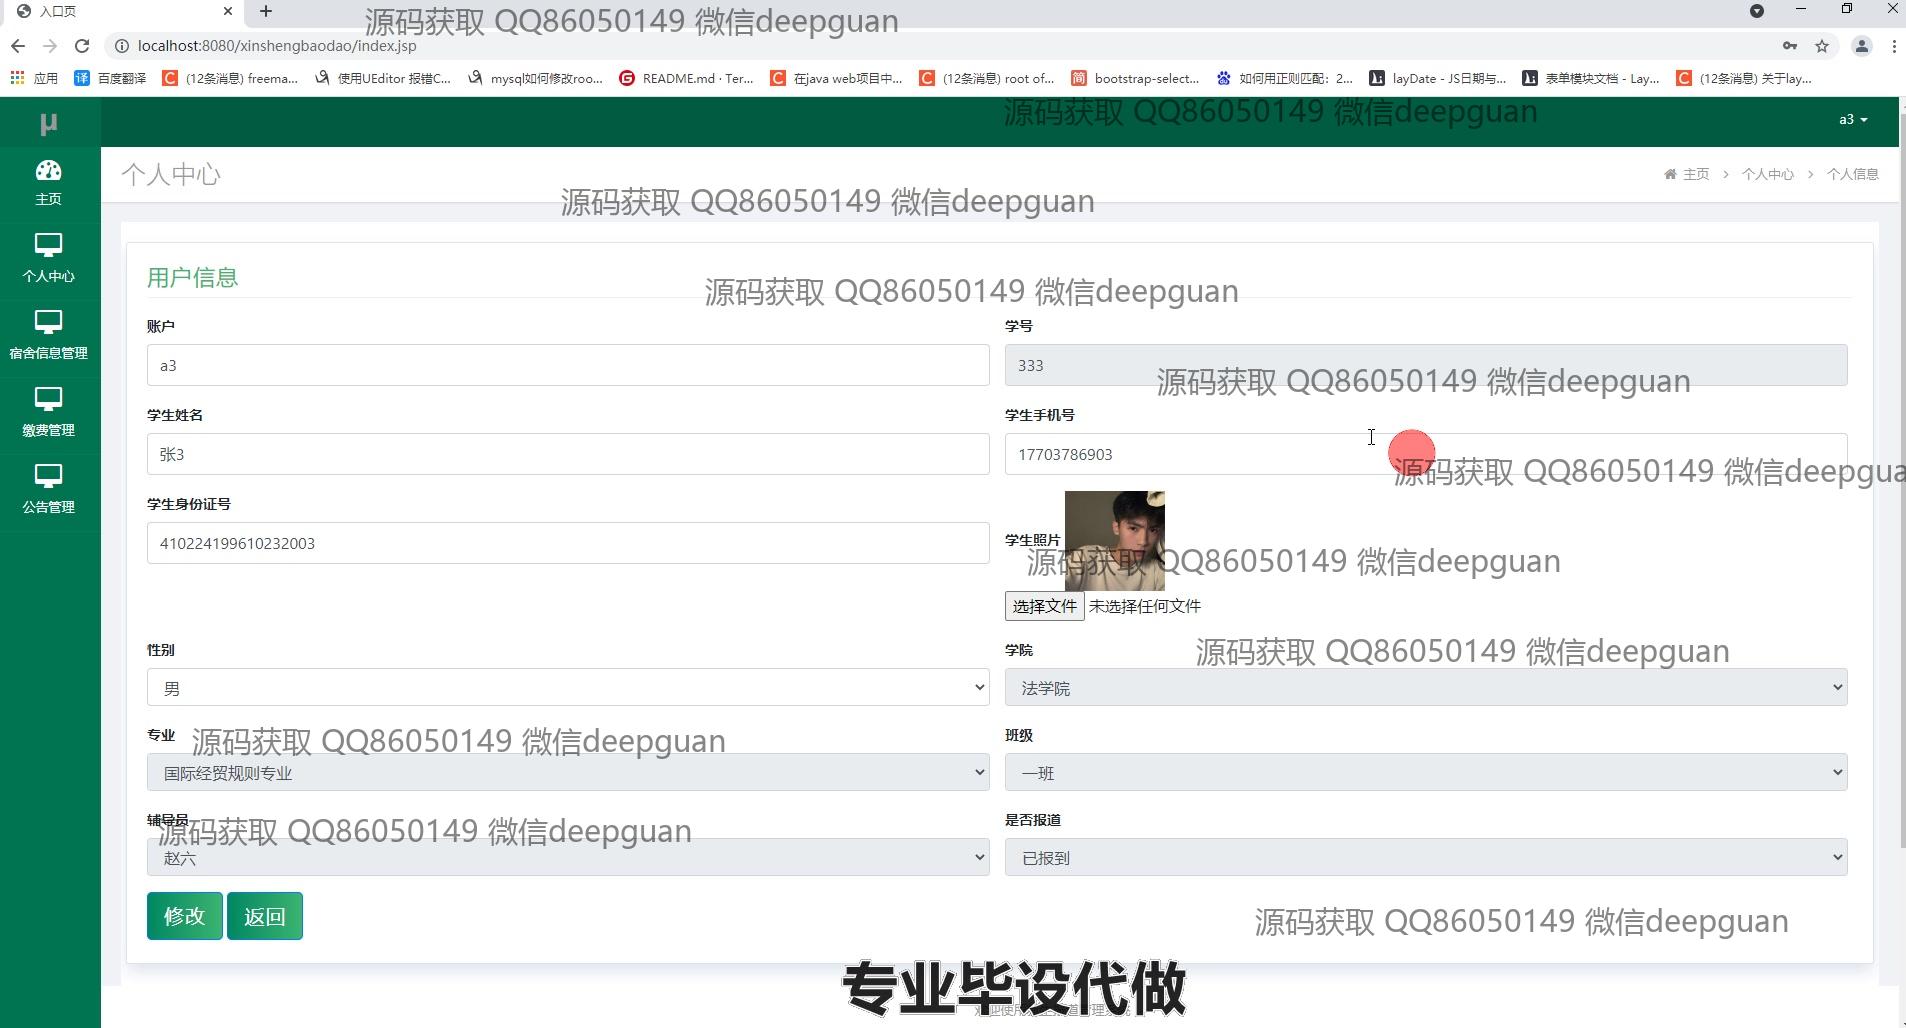Open 如何用正则匹配 bookmark
This screenshot has height=1028, width=1906.
click(1285, 78)
